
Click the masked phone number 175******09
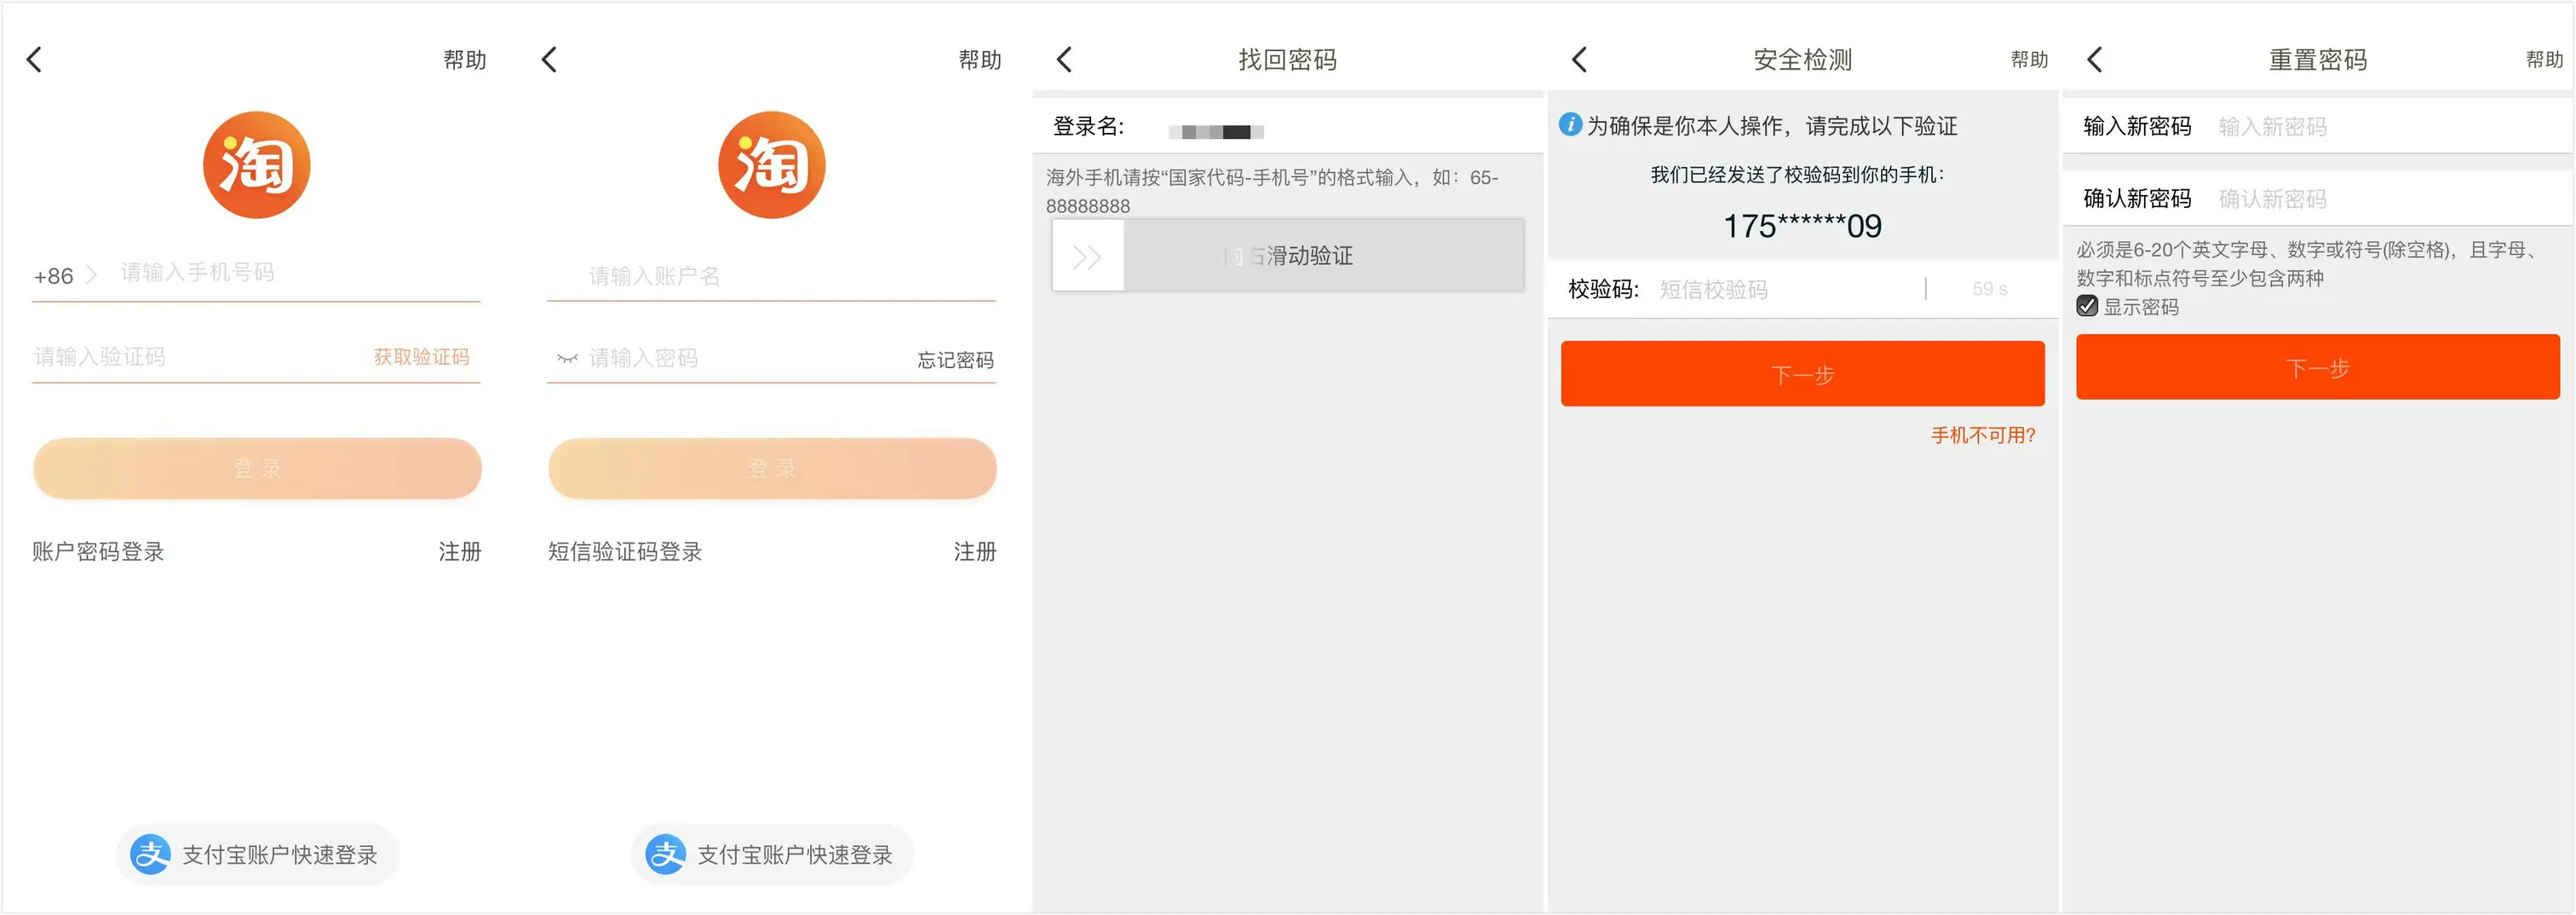tap(1802, 226)
